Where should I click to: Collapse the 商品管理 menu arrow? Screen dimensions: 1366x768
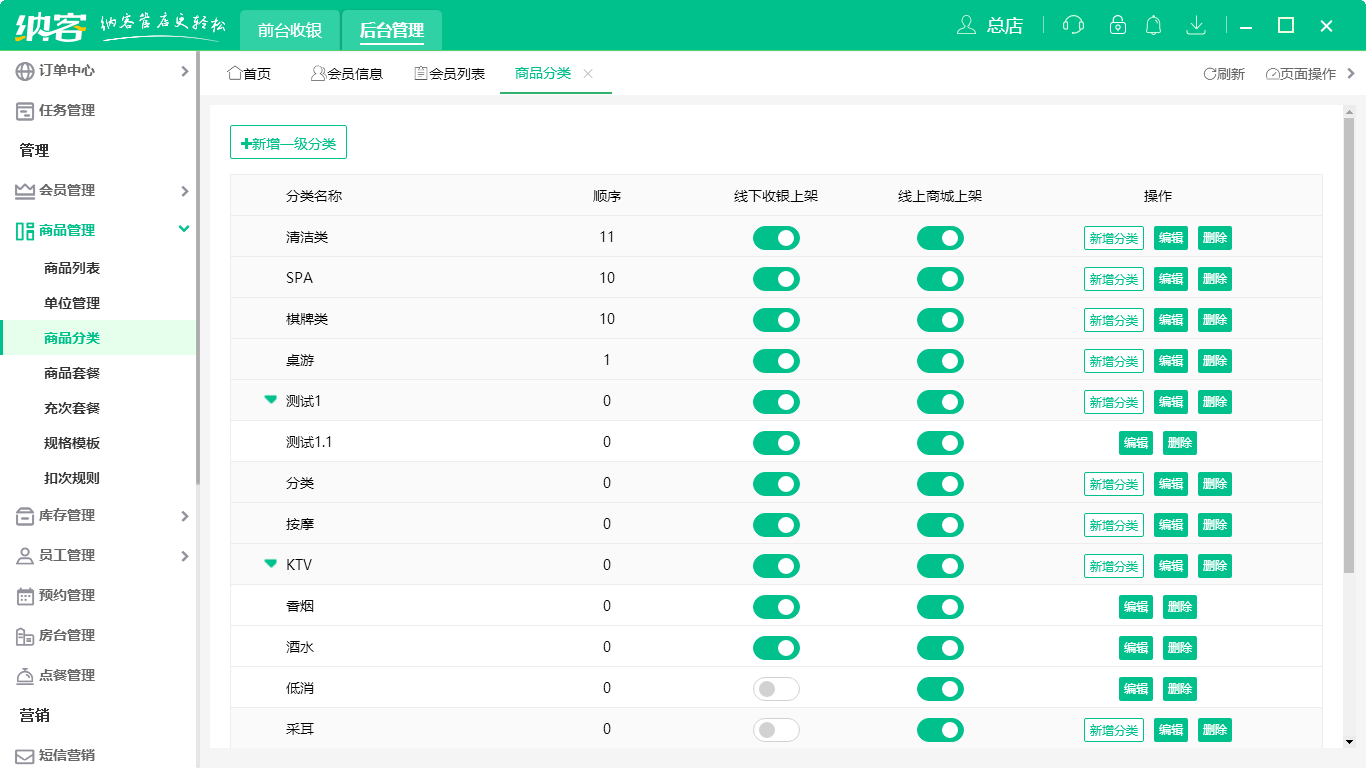tap(184, 230)
